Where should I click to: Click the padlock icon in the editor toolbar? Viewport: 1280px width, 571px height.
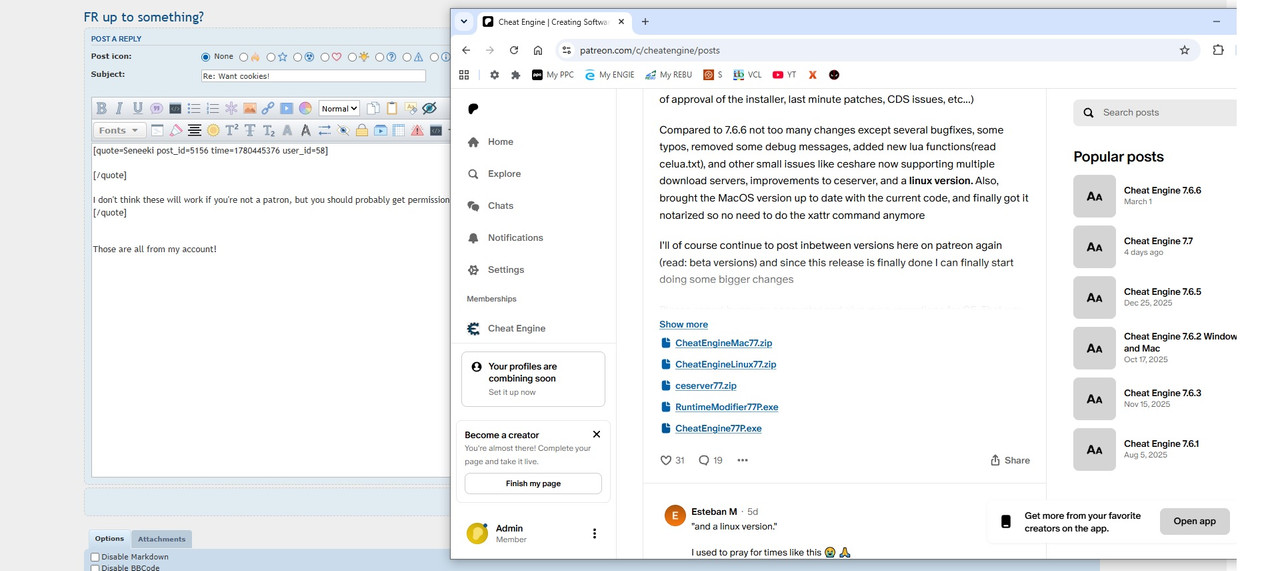point(362,130)
